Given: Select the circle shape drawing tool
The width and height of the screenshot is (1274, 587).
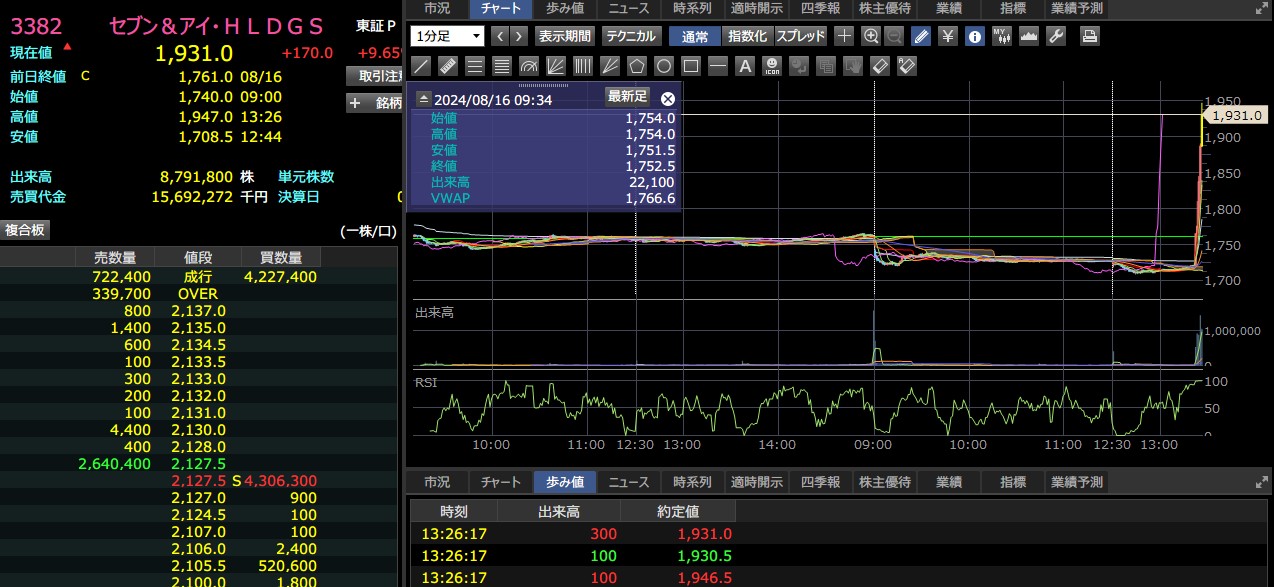Looking at the screenshot, I should tap(663, 66).
